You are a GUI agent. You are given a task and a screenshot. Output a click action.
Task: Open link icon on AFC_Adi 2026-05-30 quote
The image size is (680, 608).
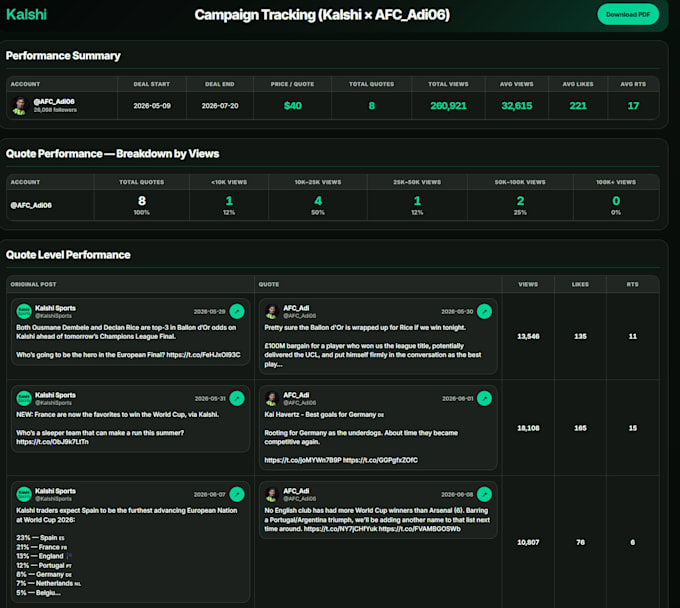484,311
